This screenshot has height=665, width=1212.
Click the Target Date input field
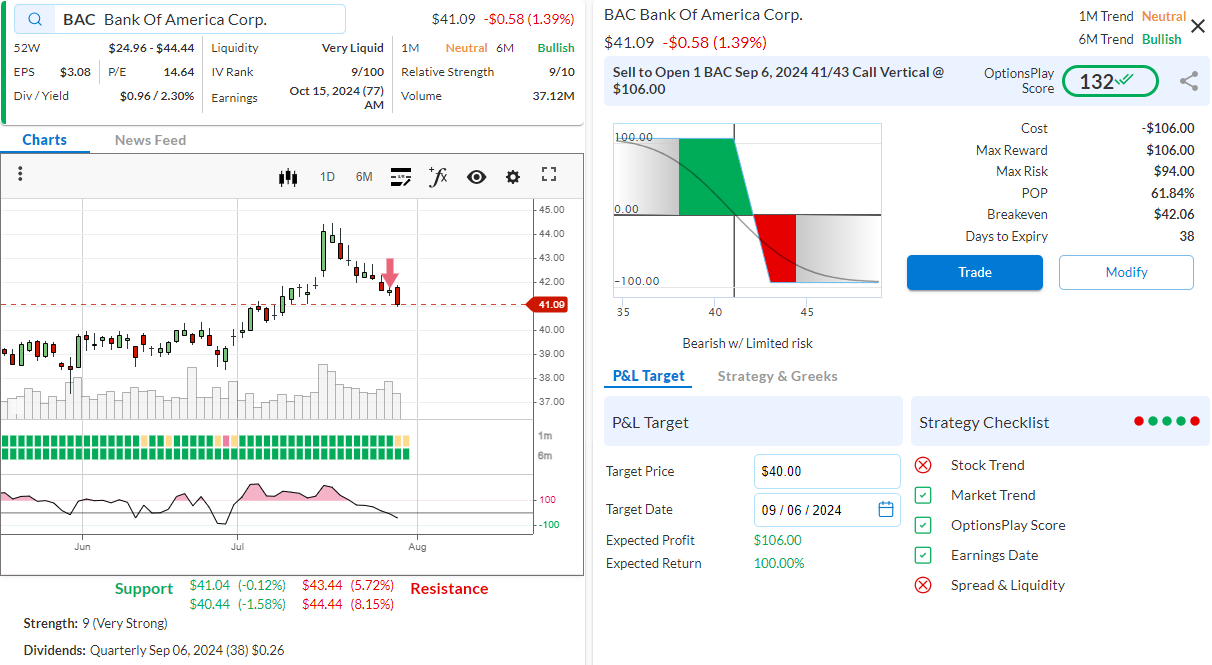pyautogui.click(x=827, y=509)
